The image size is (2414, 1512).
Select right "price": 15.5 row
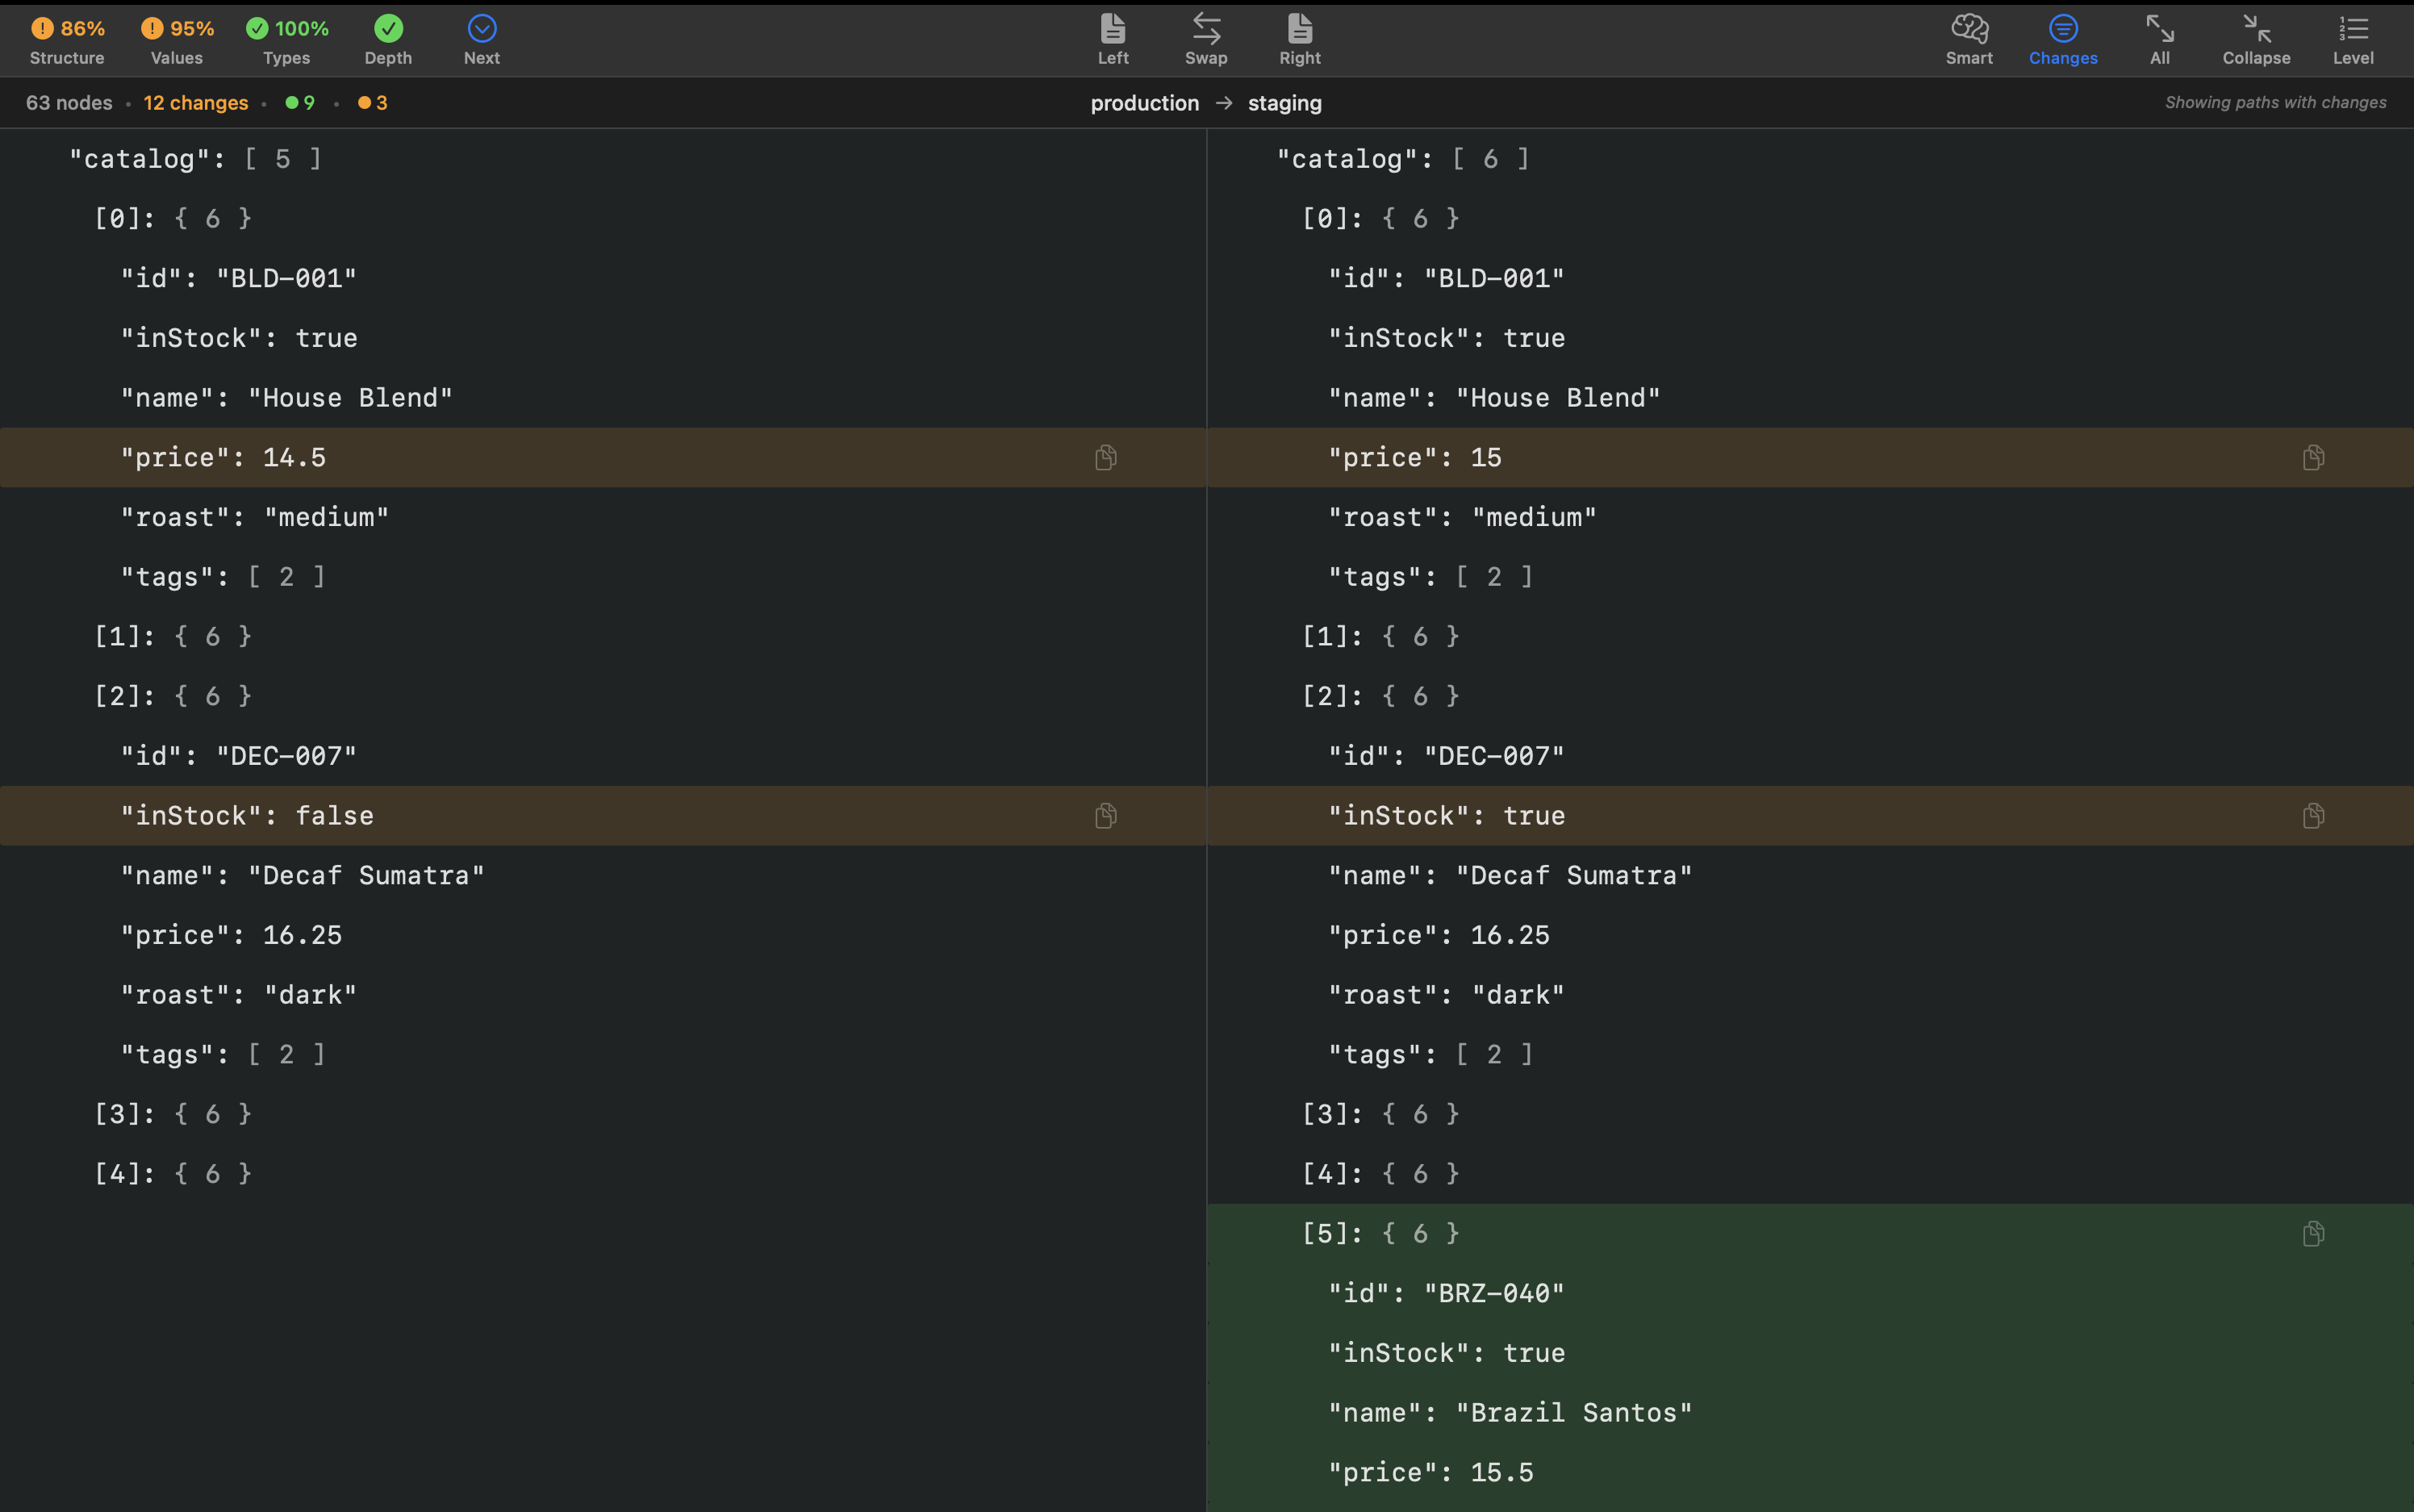[1811, 1473]
